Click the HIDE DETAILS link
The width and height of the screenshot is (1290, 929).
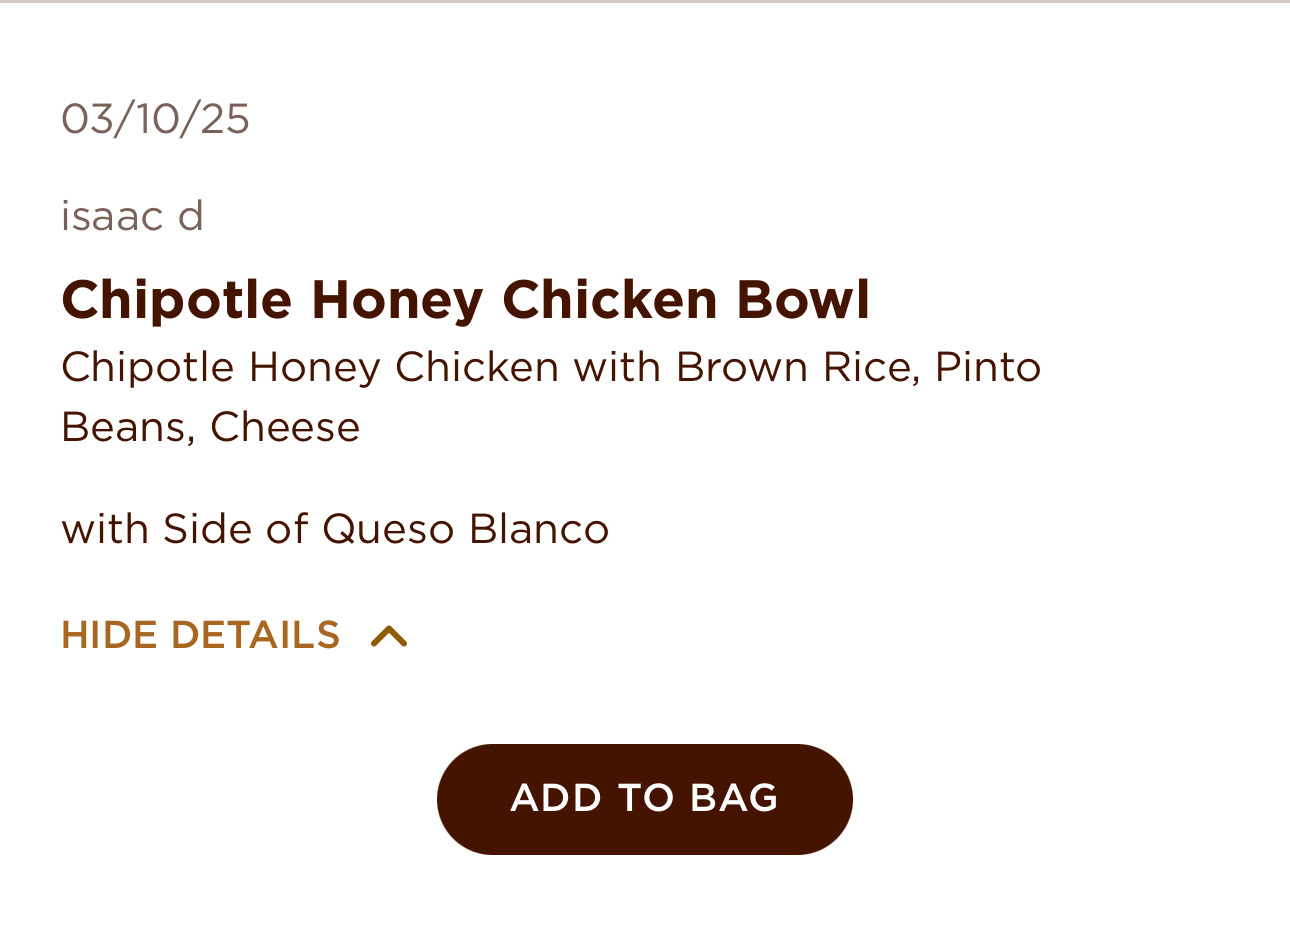tap(201, 636)
